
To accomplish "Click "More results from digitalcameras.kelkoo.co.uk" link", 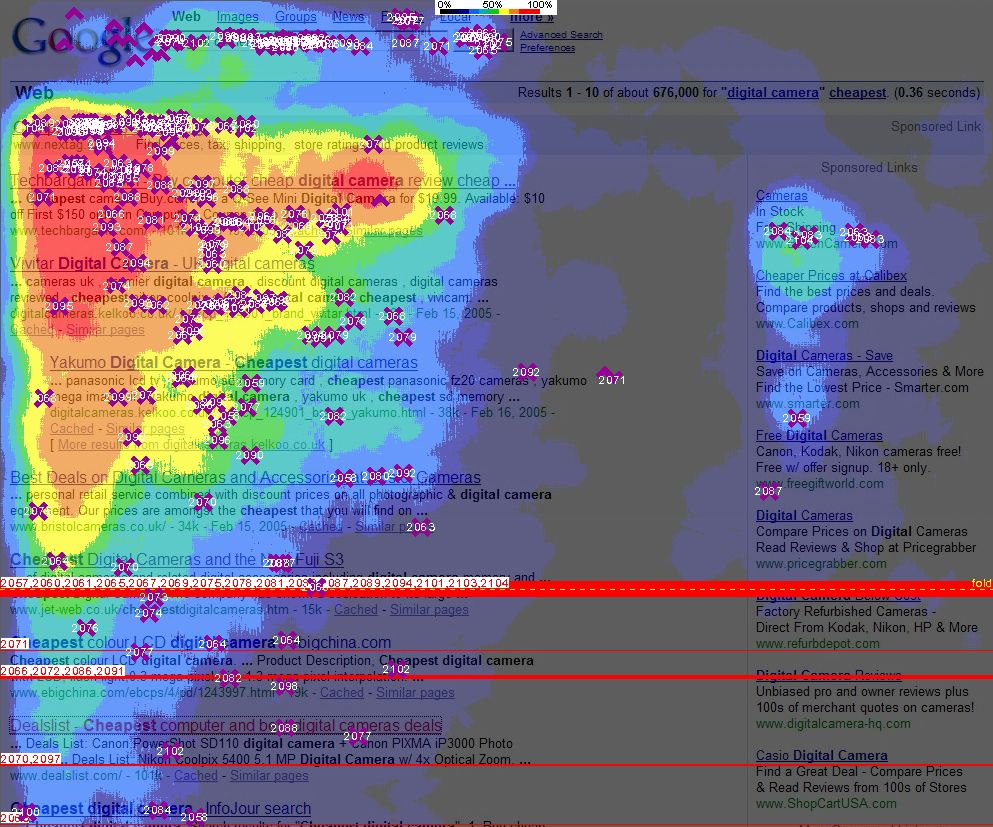I will tap(191, 444).
